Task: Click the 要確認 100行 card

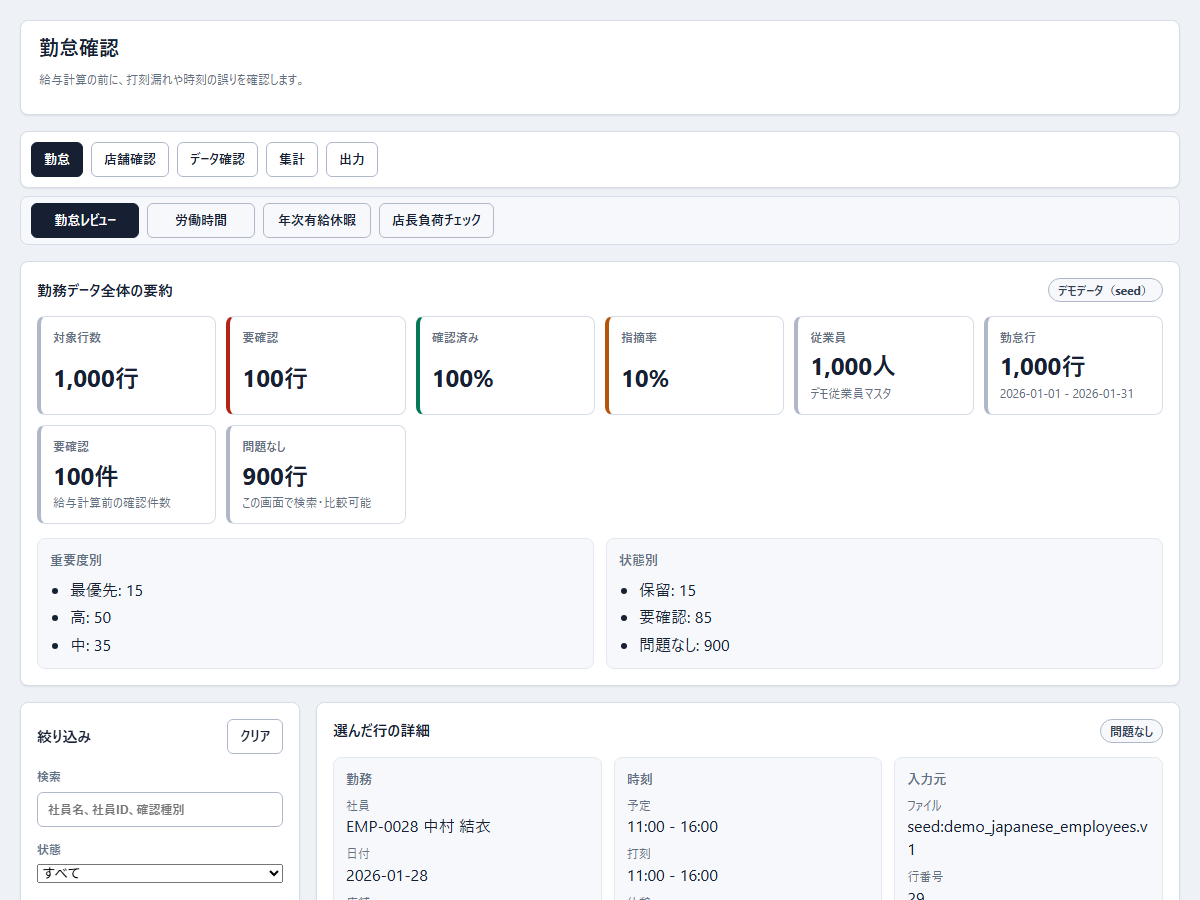Action: tap(316, 365)
